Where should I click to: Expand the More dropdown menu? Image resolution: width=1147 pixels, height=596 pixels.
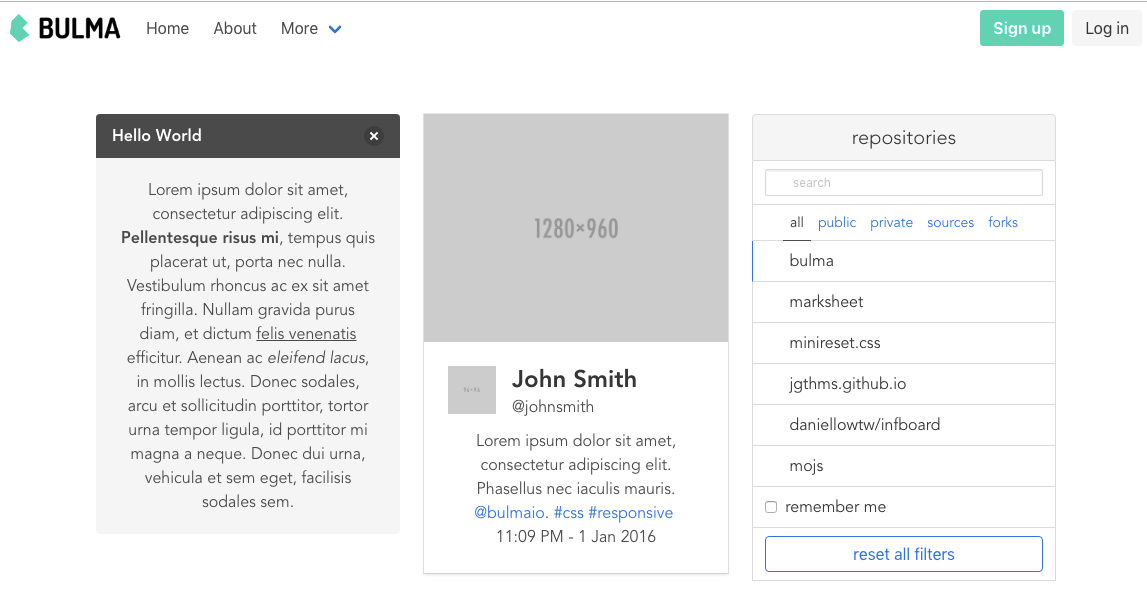coord(311,29)
